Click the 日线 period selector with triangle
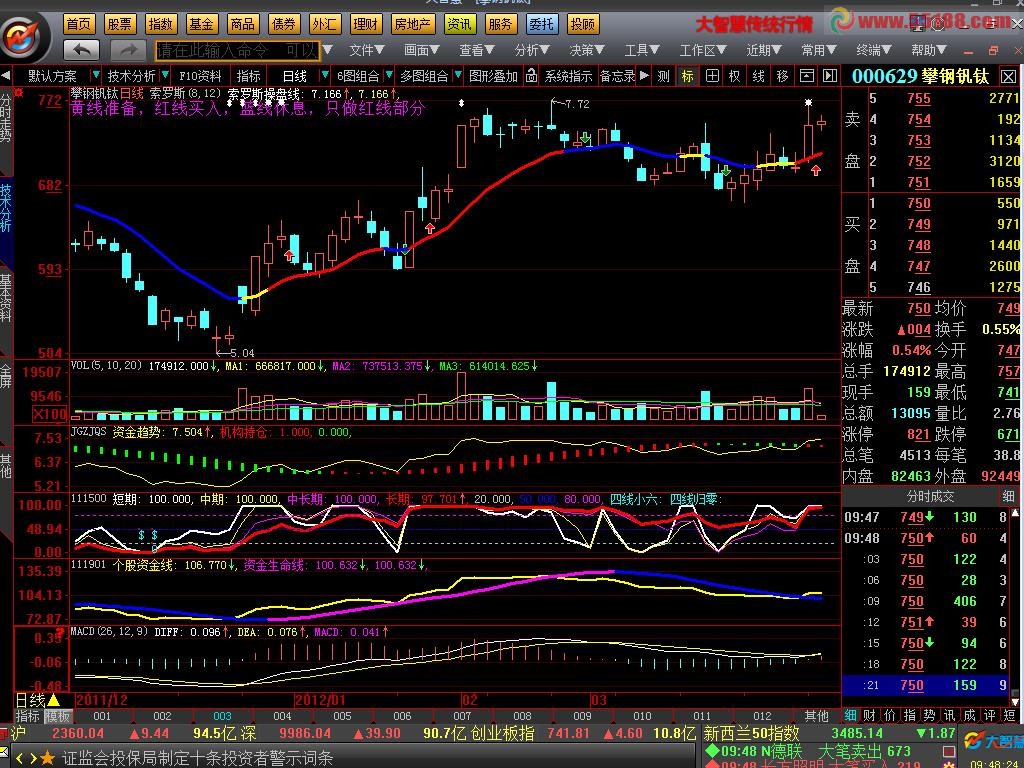 (39, 700)
